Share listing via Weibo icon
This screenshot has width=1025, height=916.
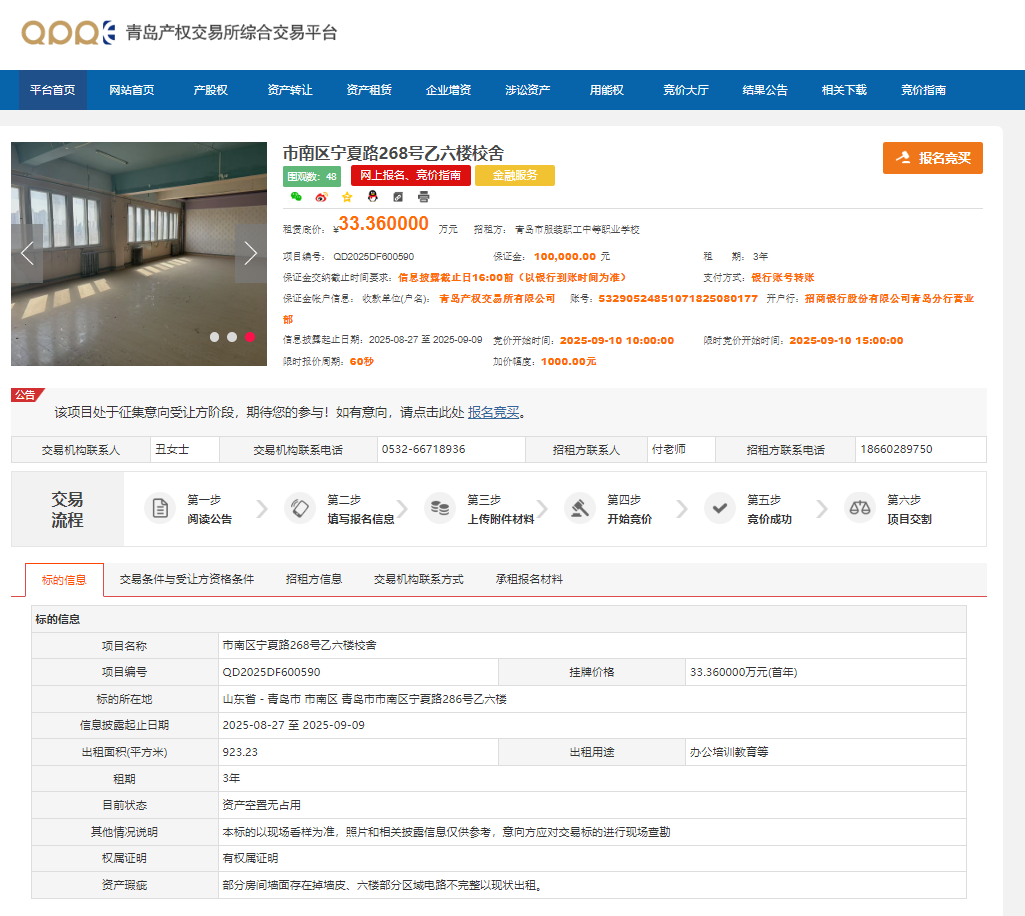coord(321,197)
